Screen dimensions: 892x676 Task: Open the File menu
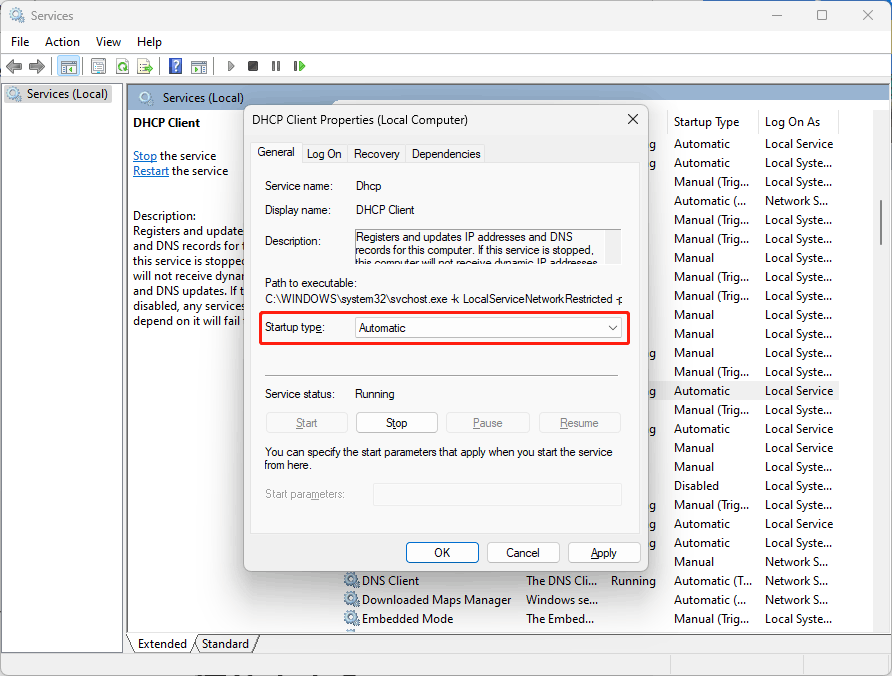(x=20, y=42)
